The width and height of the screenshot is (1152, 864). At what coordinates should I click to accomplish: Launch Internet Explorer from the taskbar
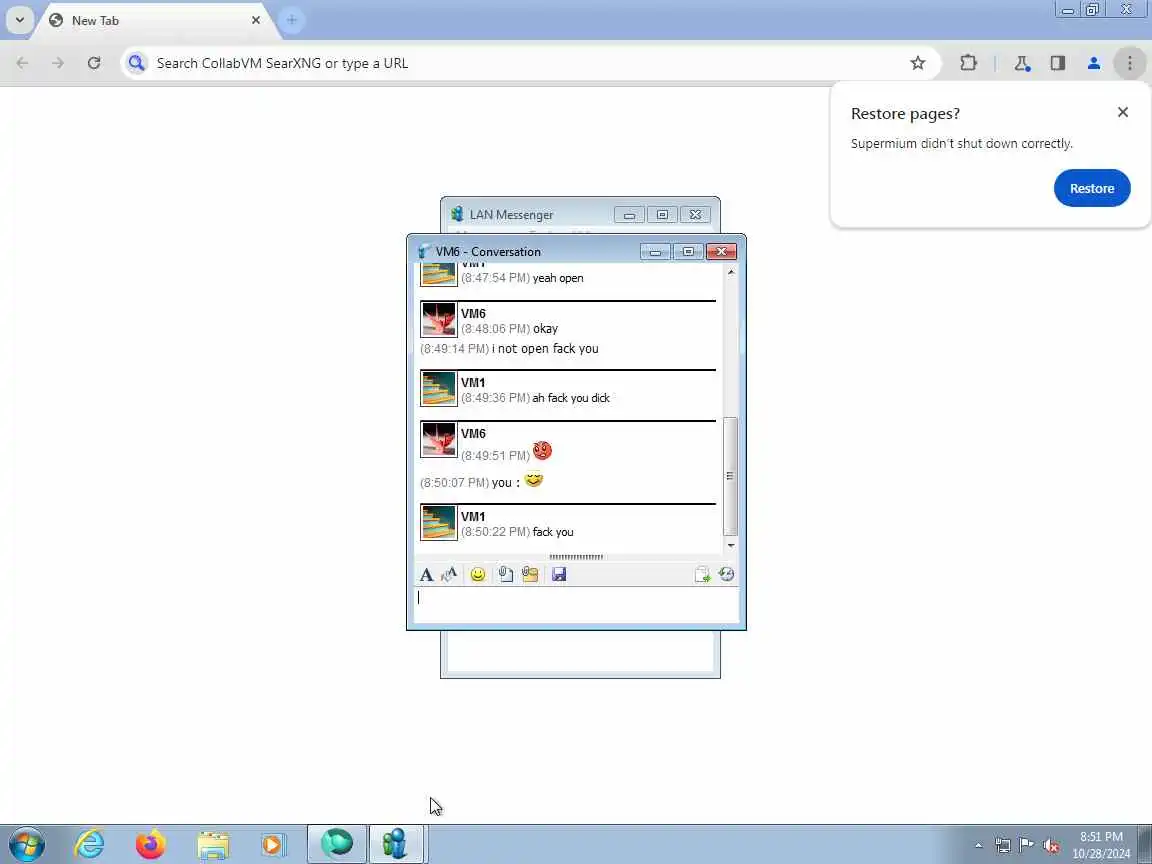point(90,844)
